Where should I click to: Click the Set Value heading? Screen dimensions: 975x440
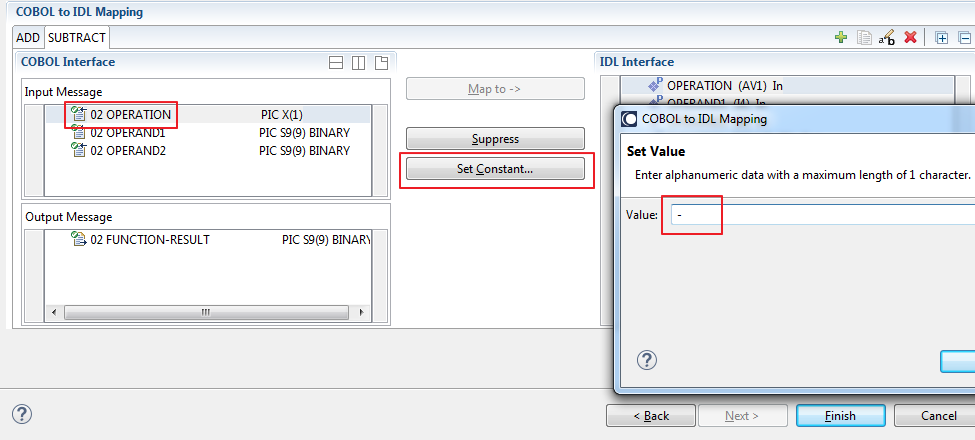tap(655, 152)
